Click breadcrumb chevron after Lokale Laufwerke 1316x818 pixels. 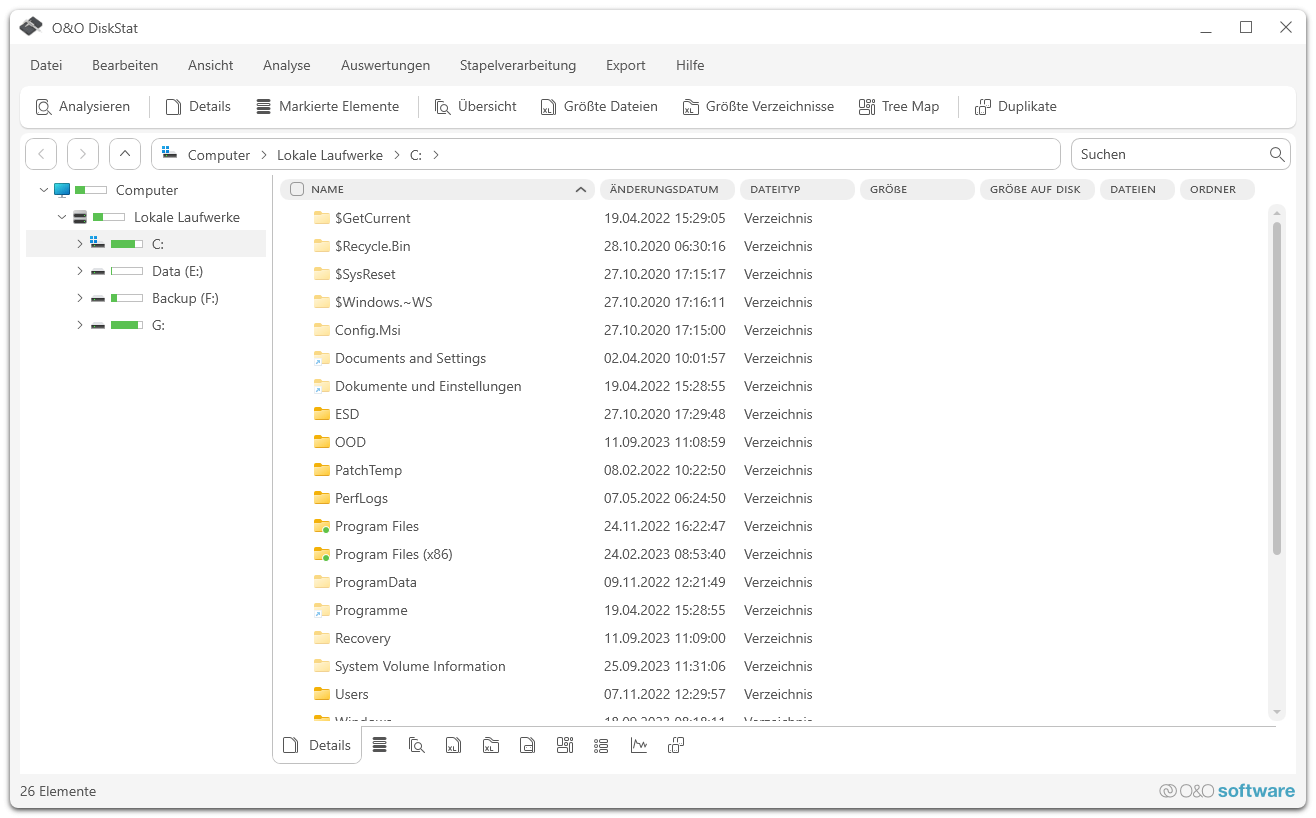coord(396,155)
